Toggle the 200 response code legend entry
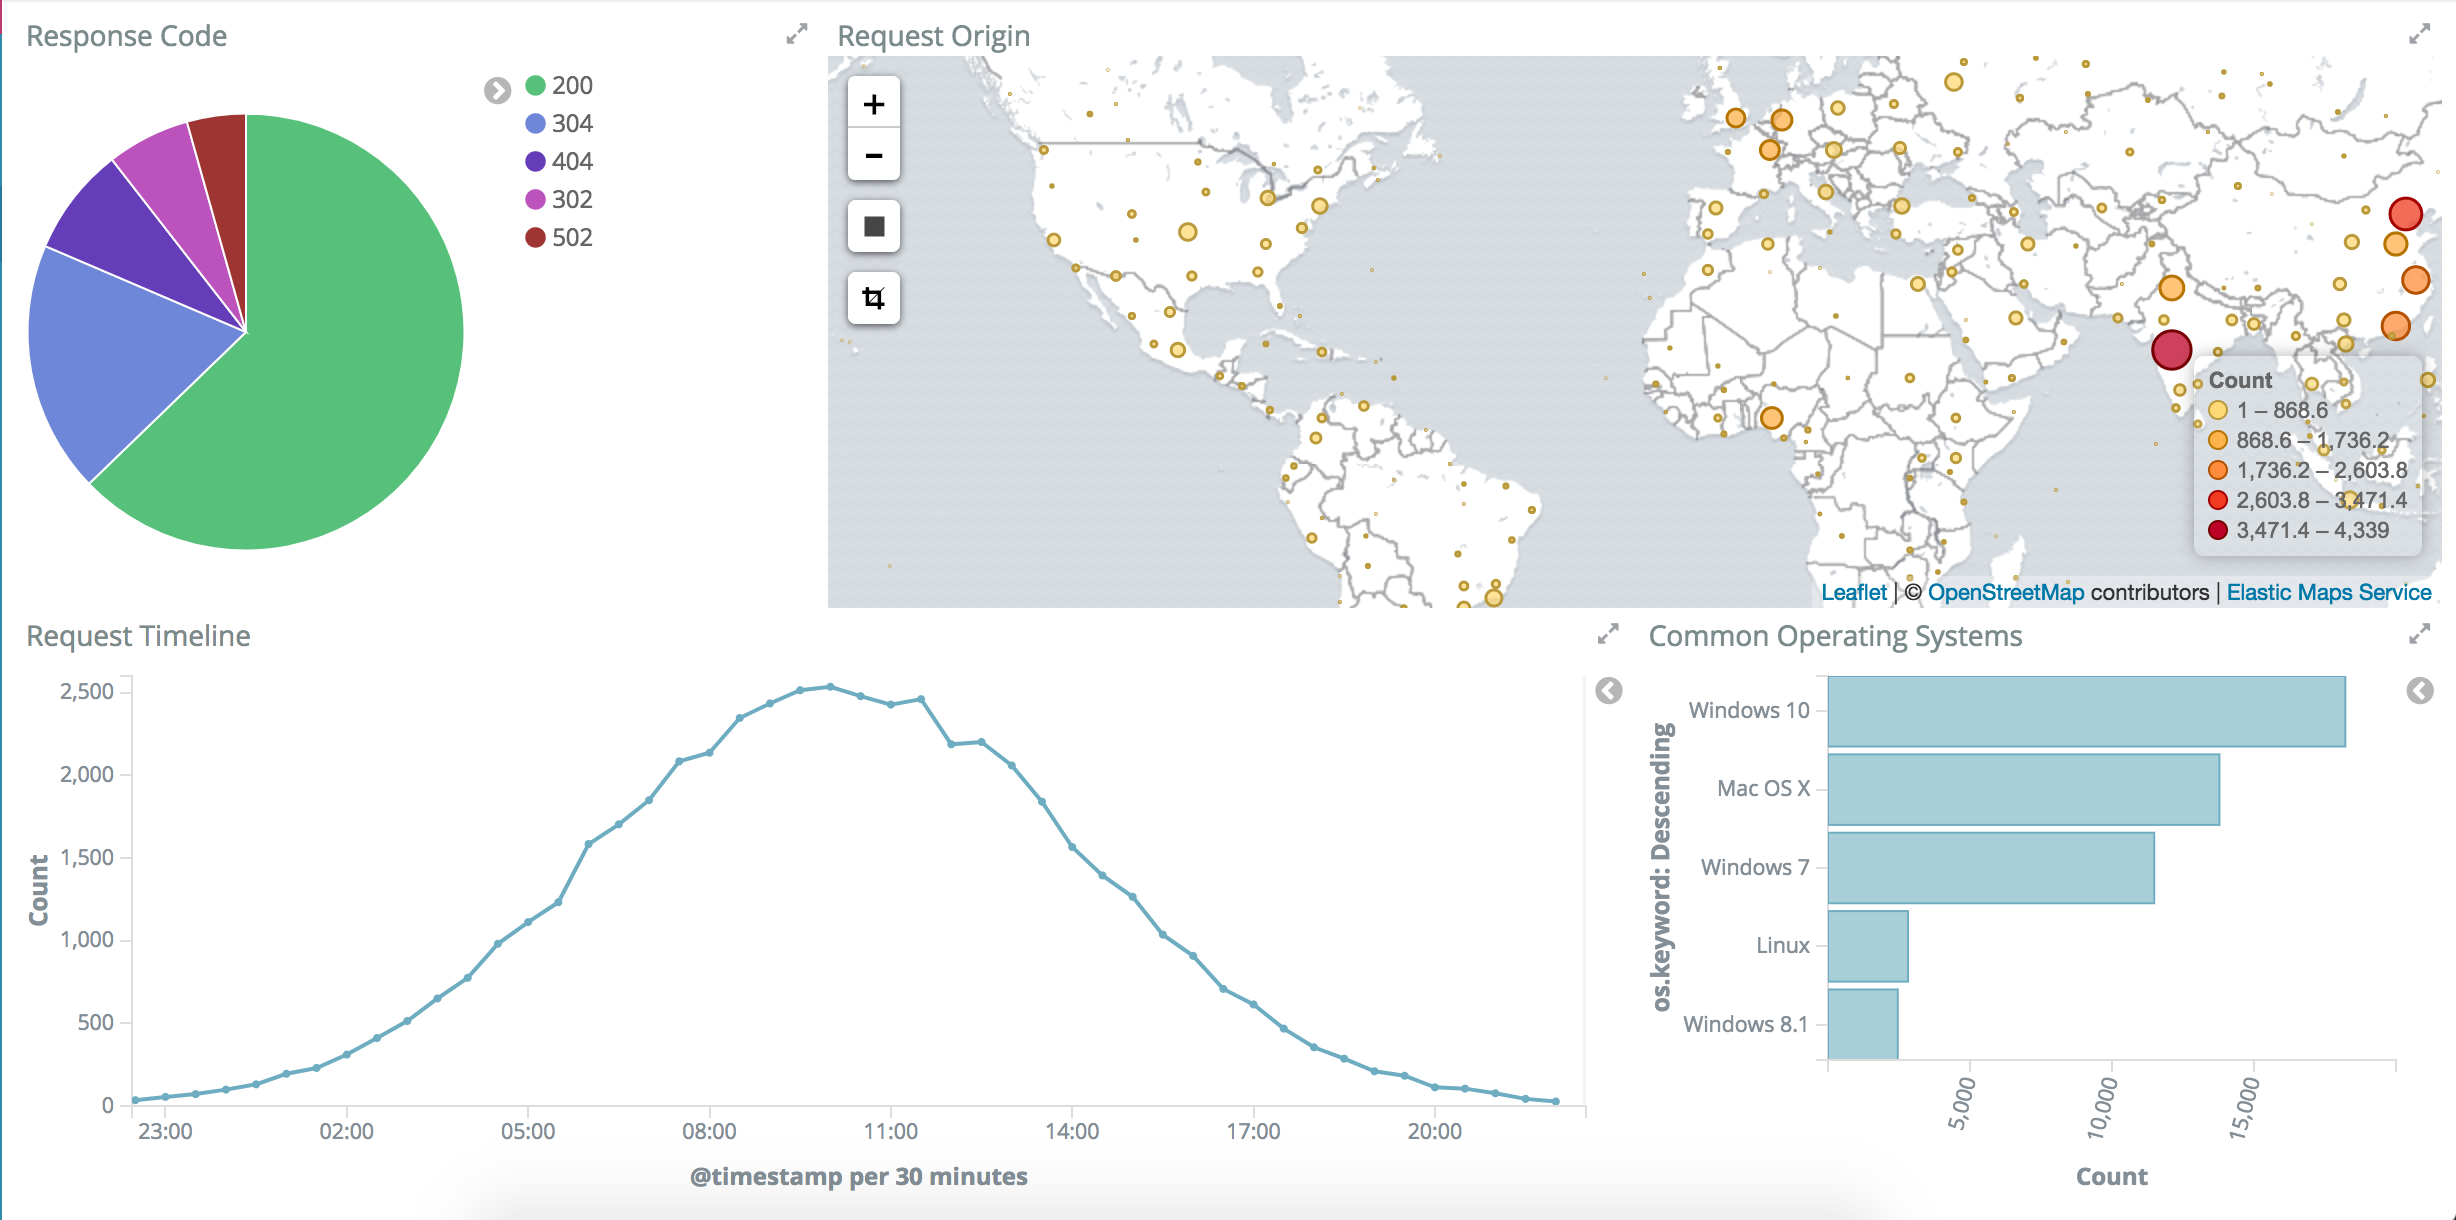Screen dimensions: 2456x1220 [x=571, y=86]
